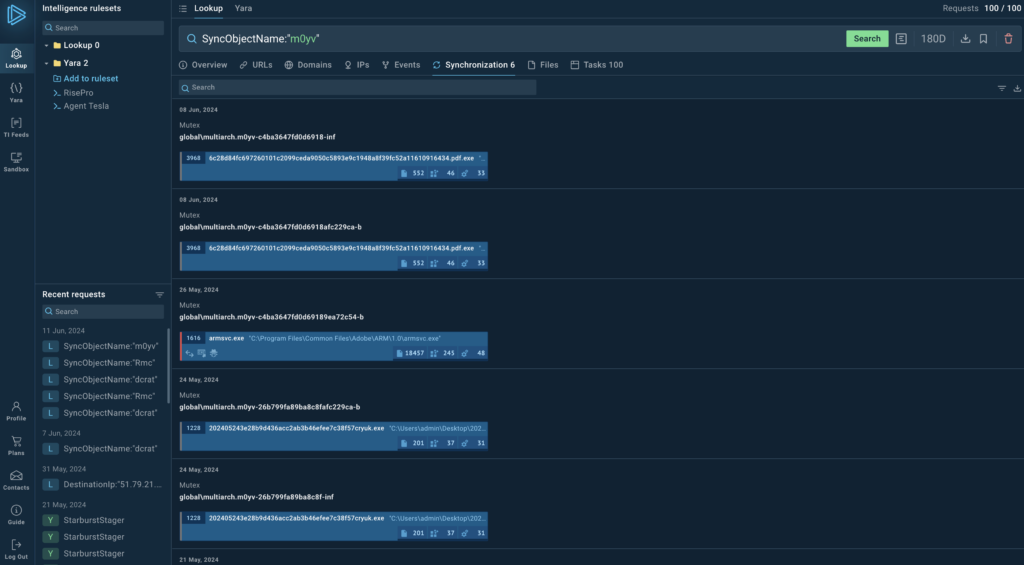Screen dimensions: 1024x565
Task: Switch to the Tasks 100 tab
Action: [596, 65]
